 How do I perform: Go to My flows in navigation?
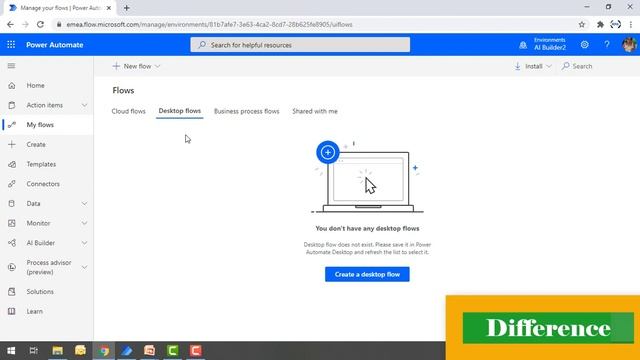[40, 125]
